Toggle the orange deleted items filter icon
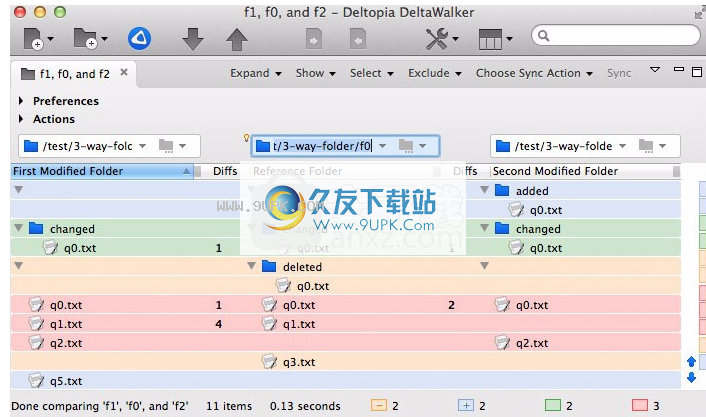706x417 pixels. tap(379, 405)
